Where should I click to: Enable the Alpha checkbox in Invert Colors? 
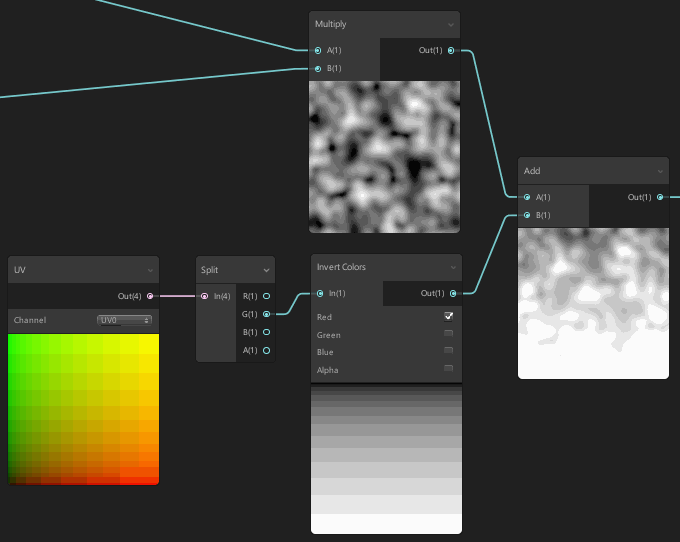tap(448, 369)
